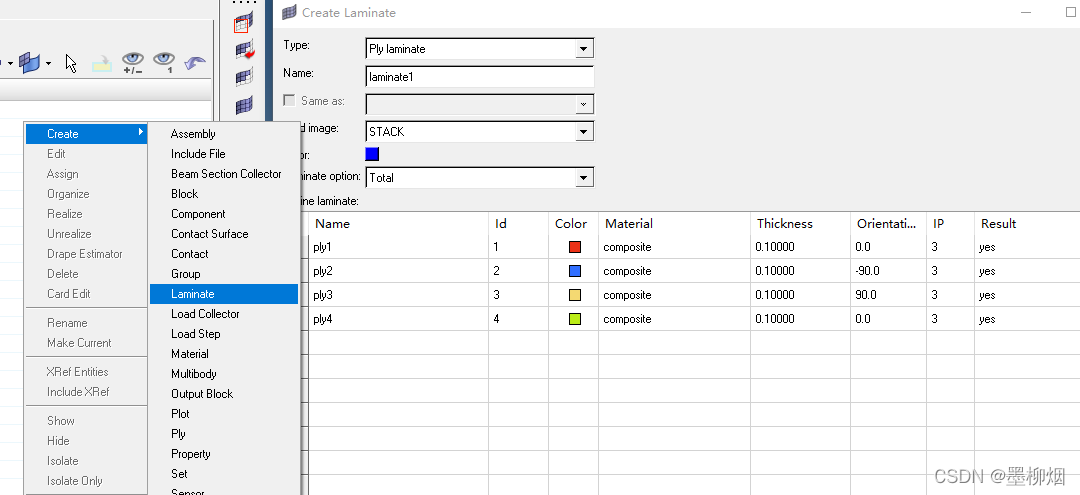Select Laminate in the Create submenu
1080x495 pixels.
(193, 294)
